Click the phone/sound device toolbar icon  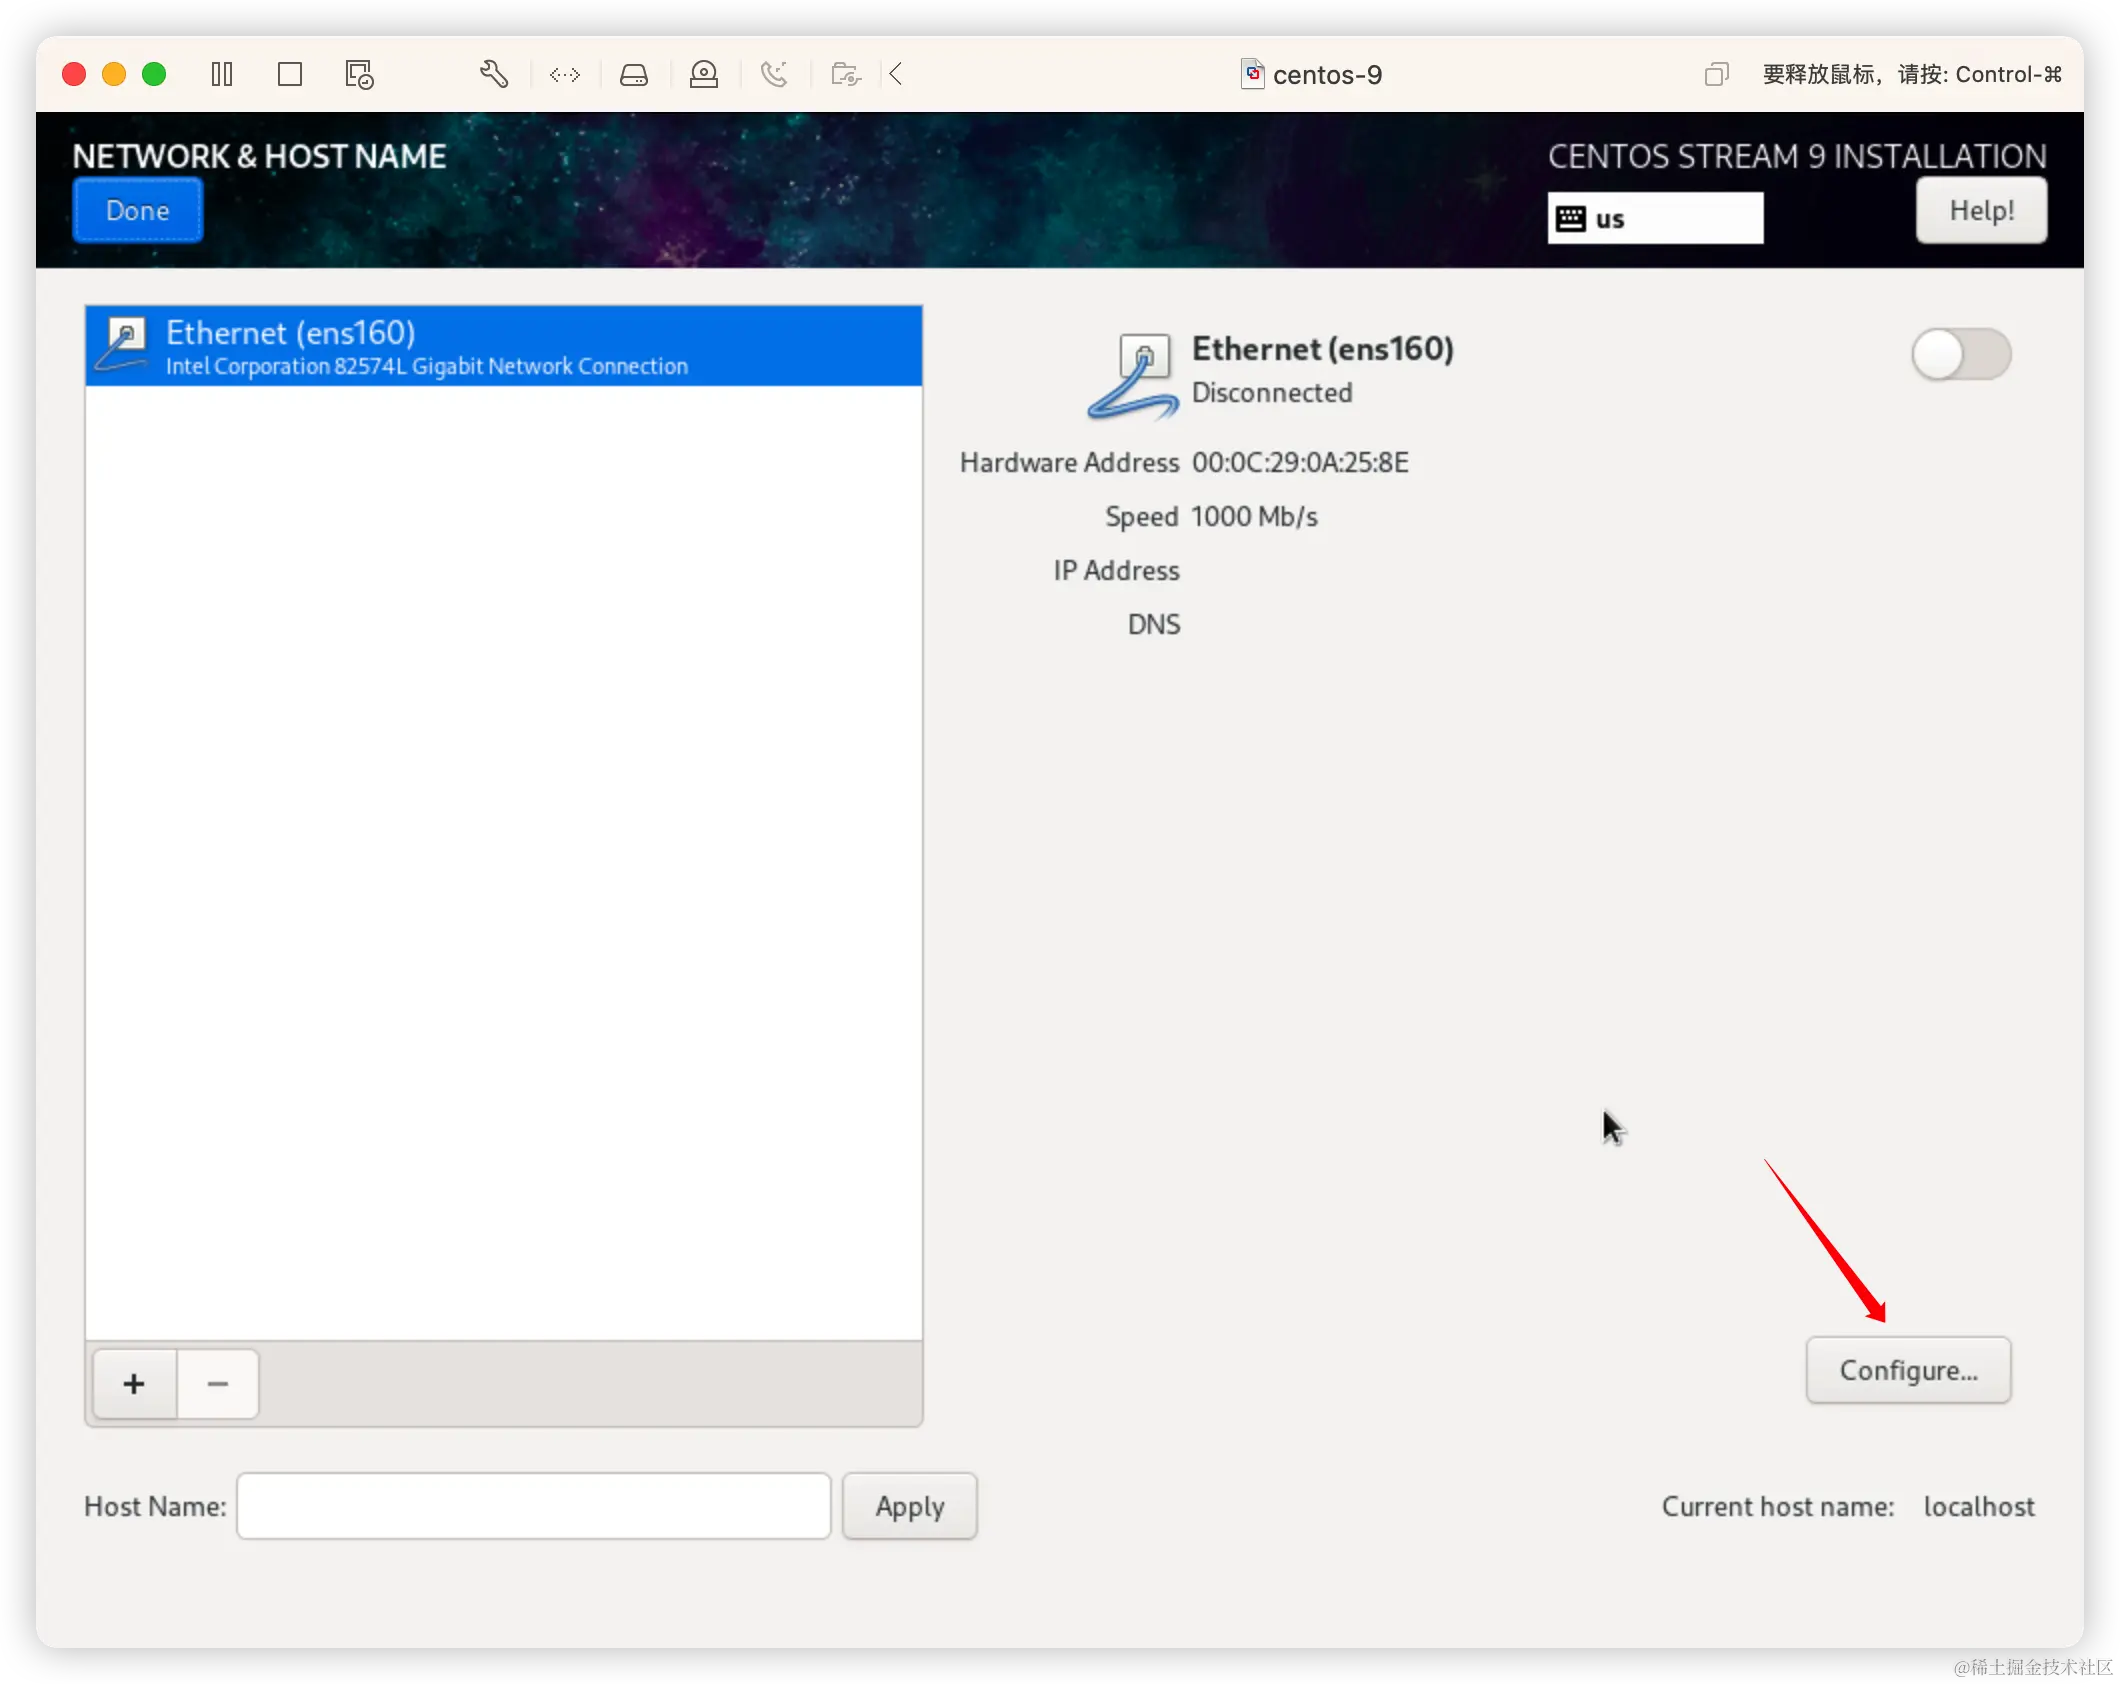tap(776, 74)
